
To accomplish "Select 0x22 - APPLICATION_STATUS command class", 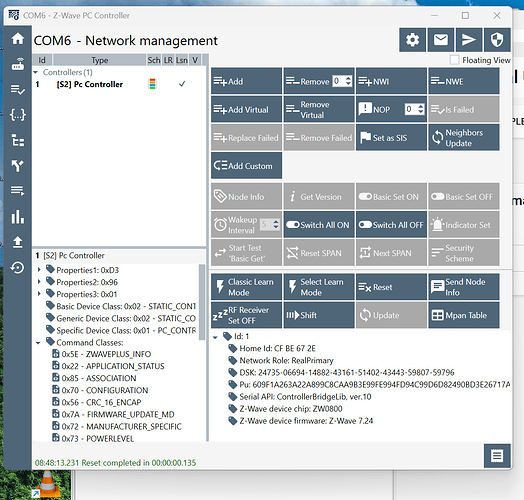I will (108, 366).
